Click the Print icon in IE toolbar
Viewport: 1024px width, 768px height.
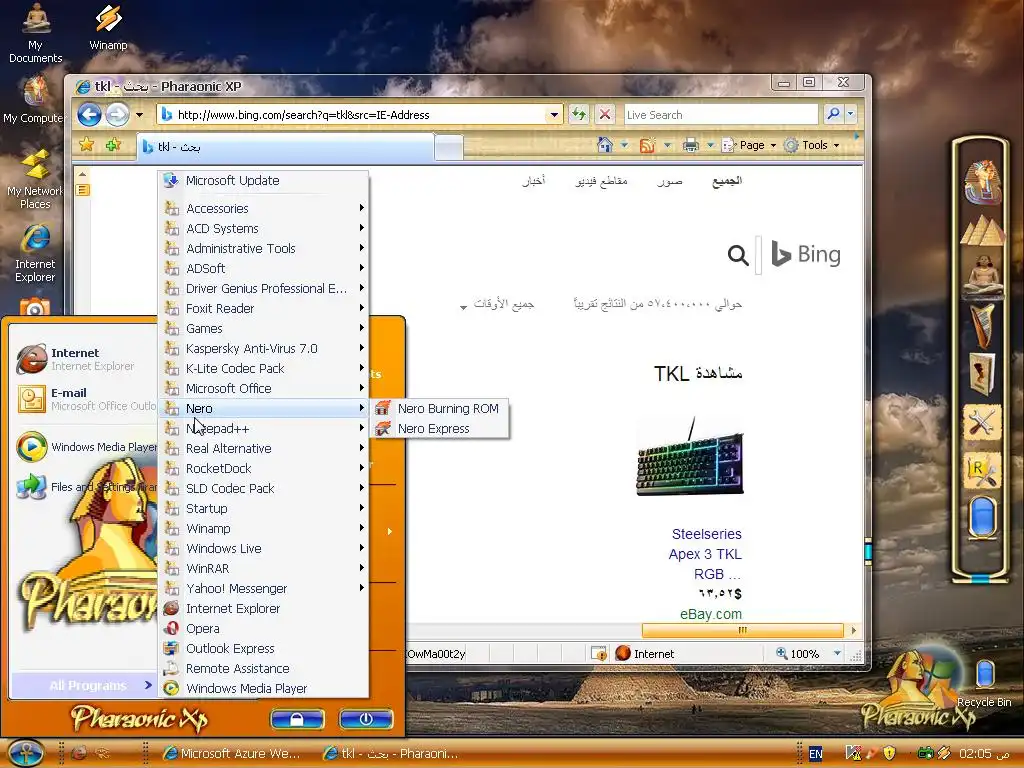click(x=690, y=145)
